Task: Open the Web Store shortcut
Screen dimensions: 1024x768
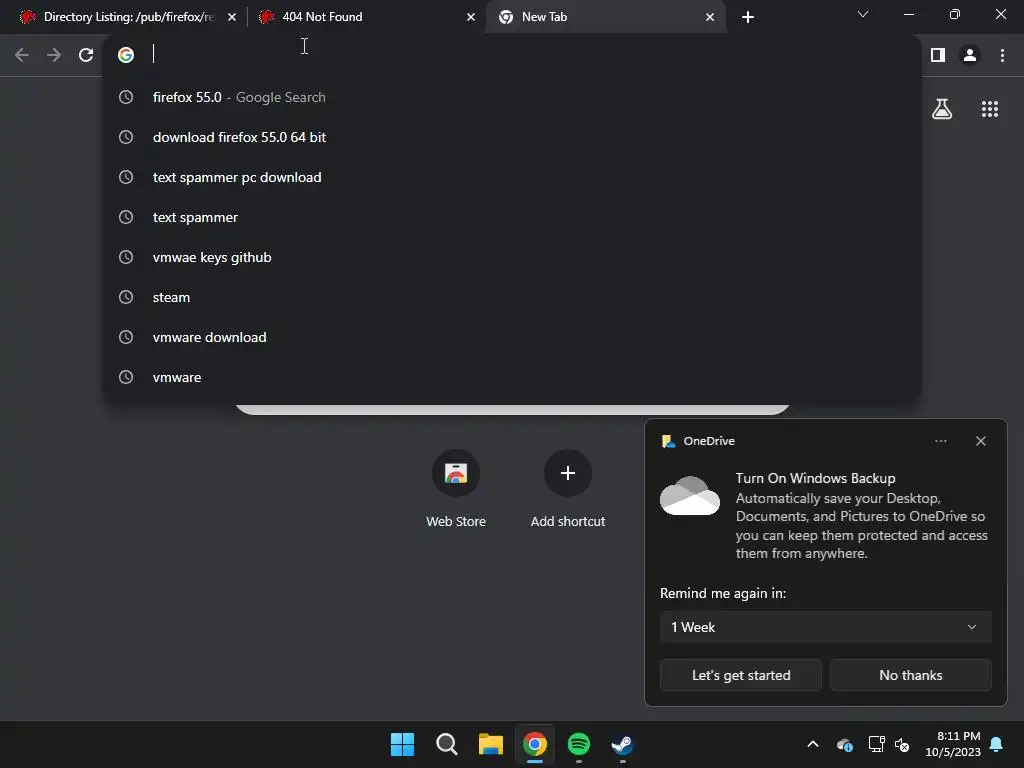Action: [x=456, y=488]
